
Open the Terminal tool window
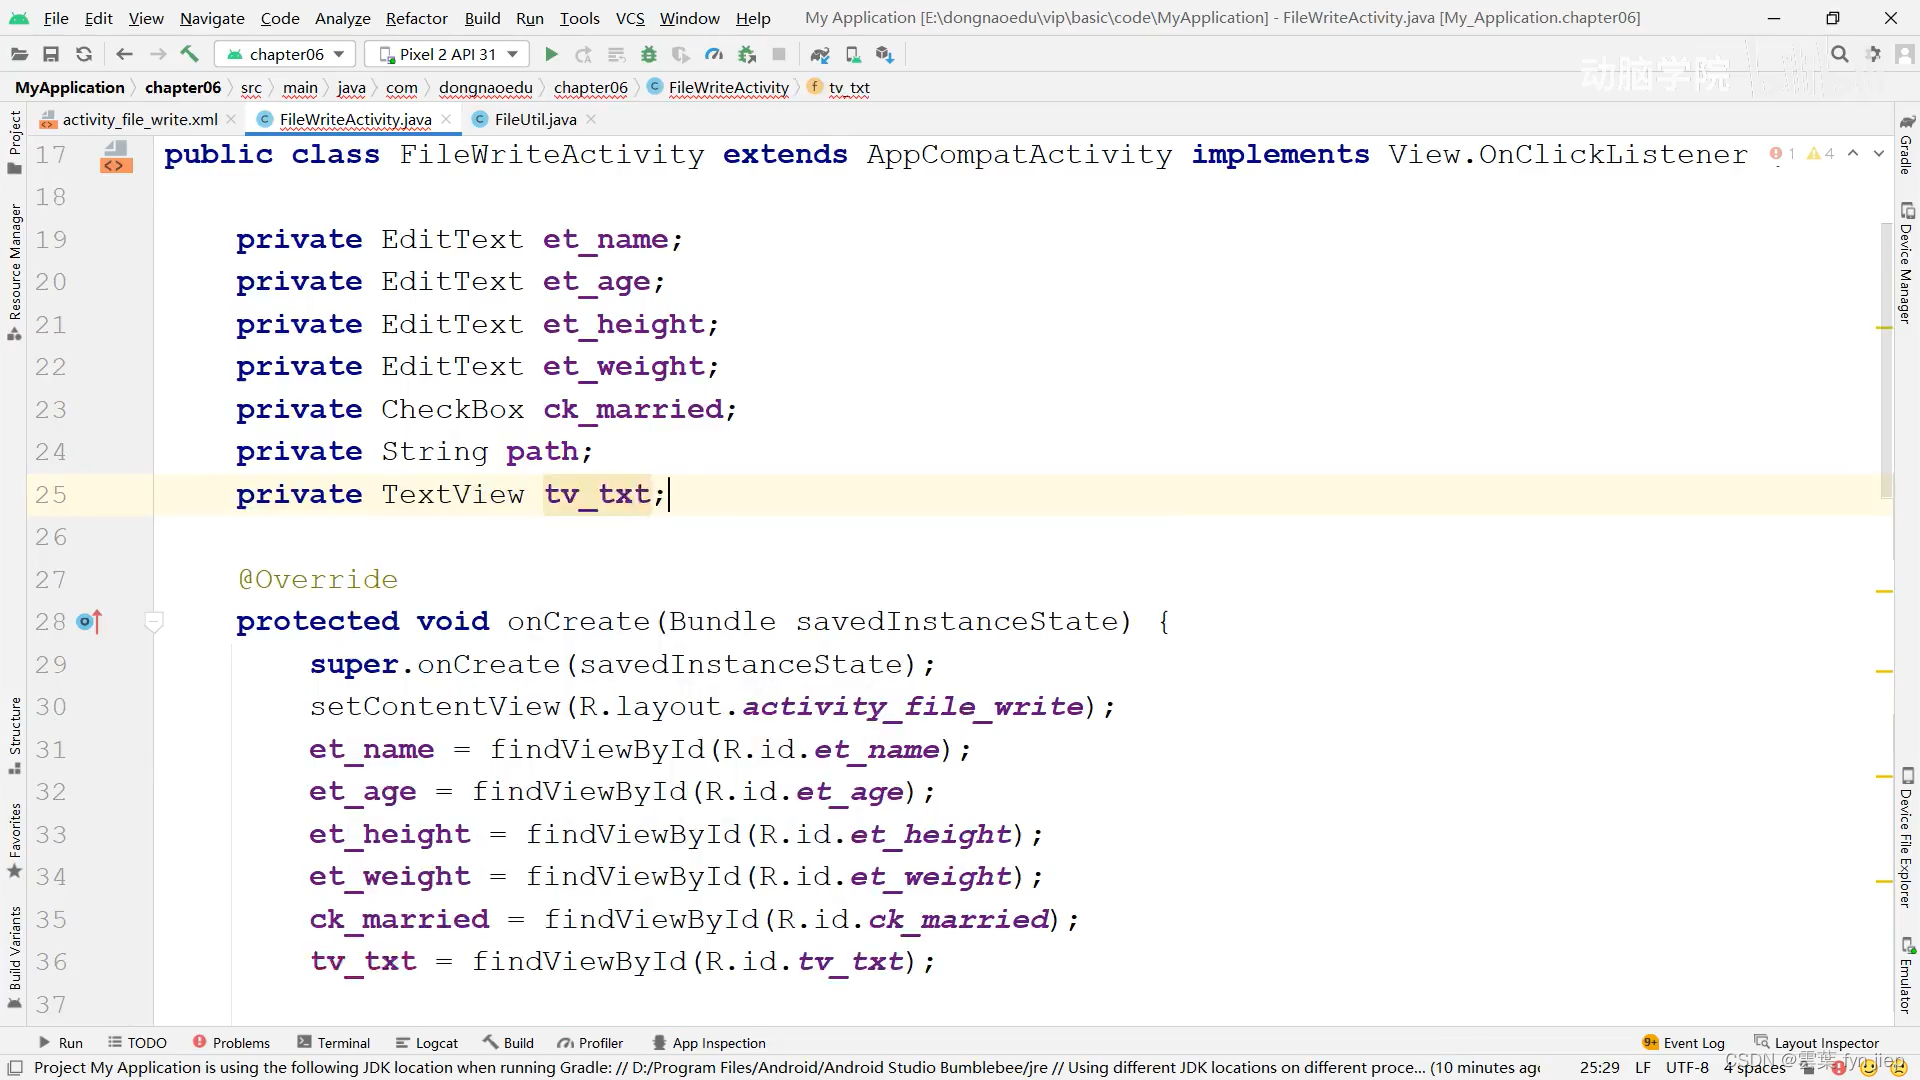pos(334,1043)
